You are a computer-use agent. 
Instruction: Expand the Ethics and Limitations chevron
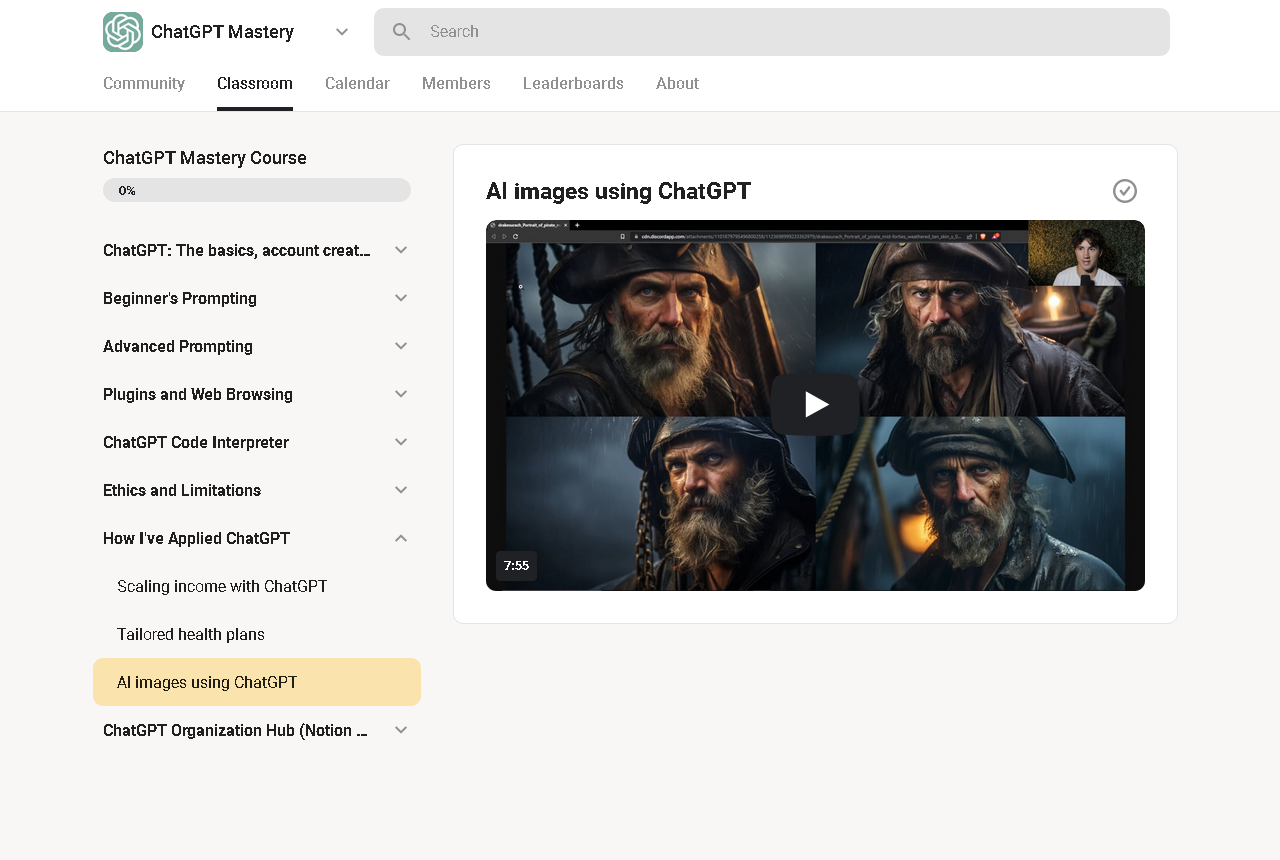(x=401, y=490)
